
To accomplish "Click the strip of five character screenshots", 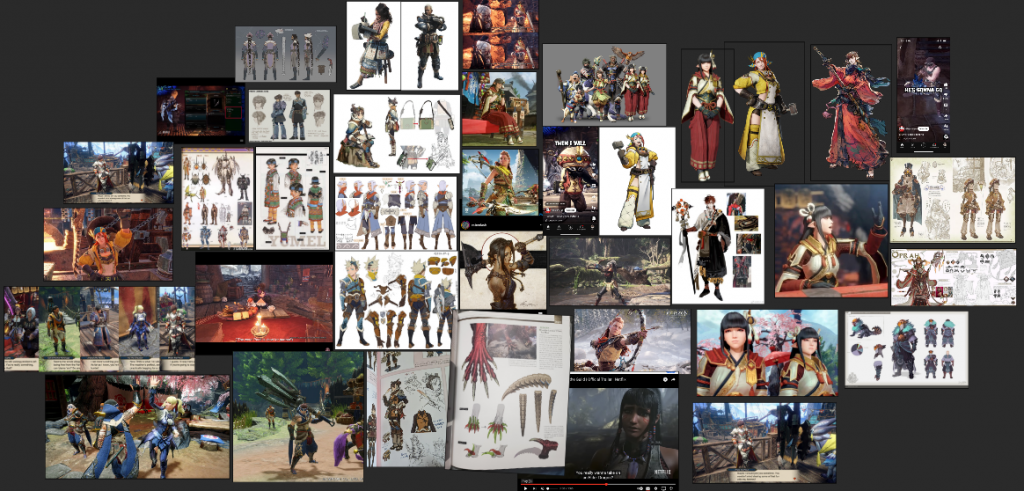I will (99, 329).
